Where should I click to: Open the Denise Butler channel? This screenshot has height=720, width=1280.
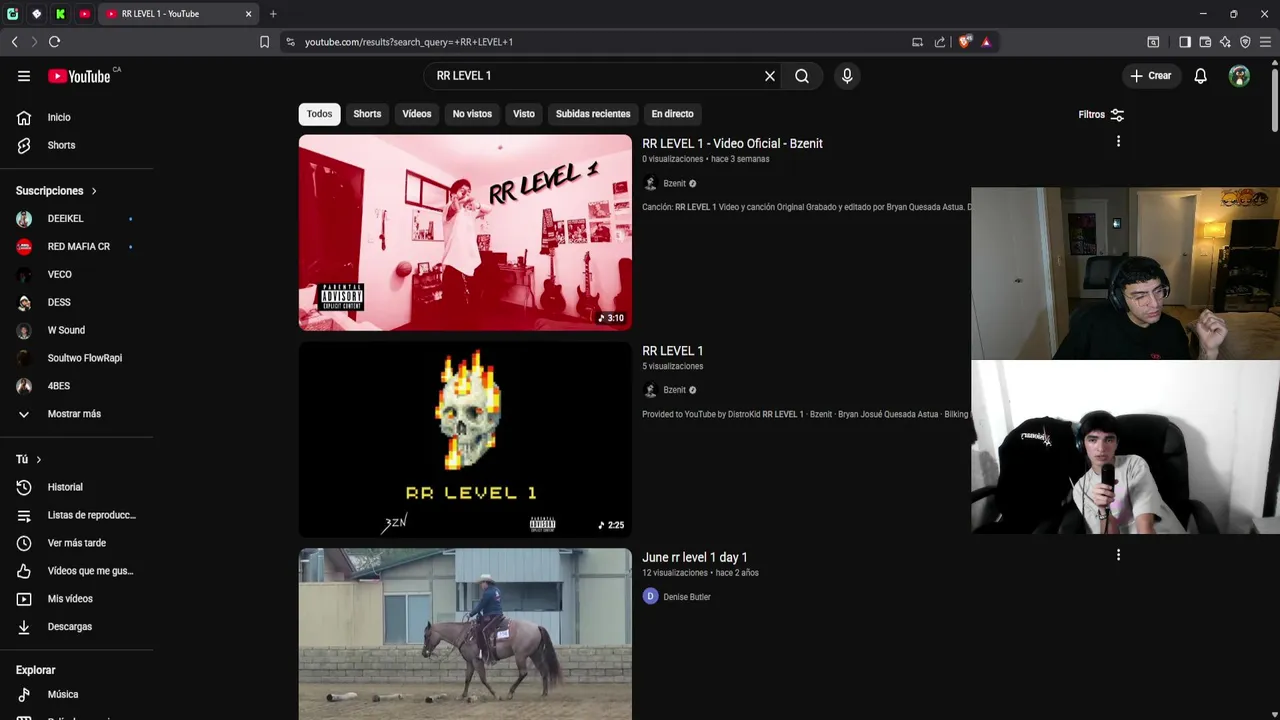687,597
